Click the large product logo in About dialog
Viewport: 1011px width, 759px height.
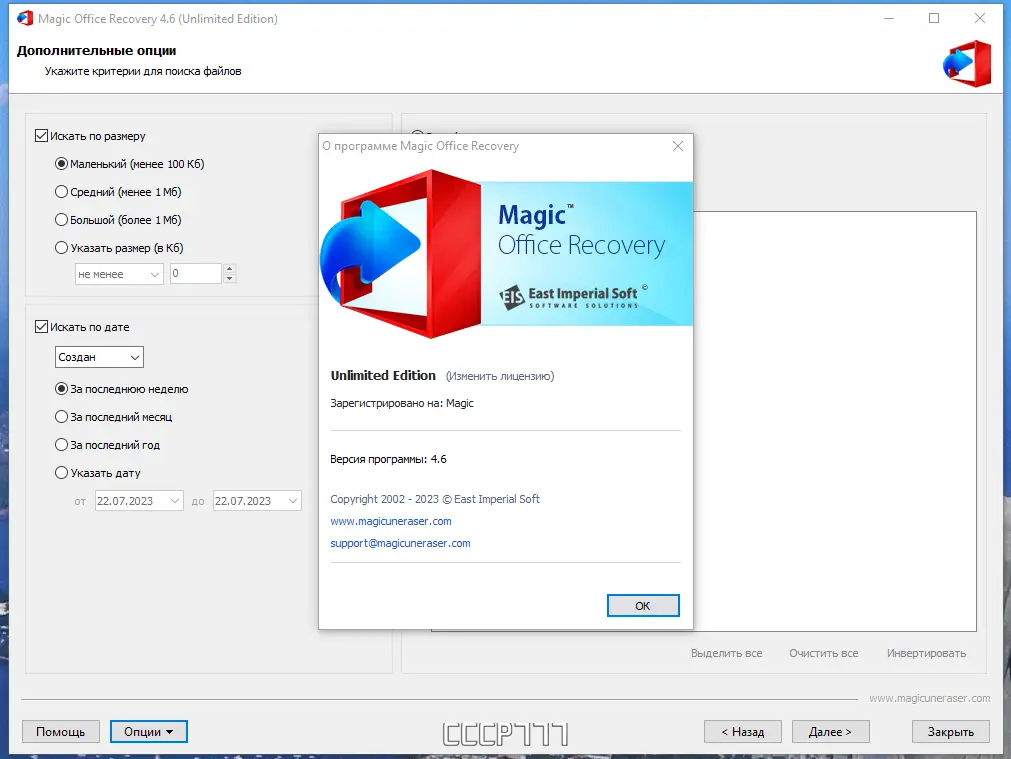[400, 253]
